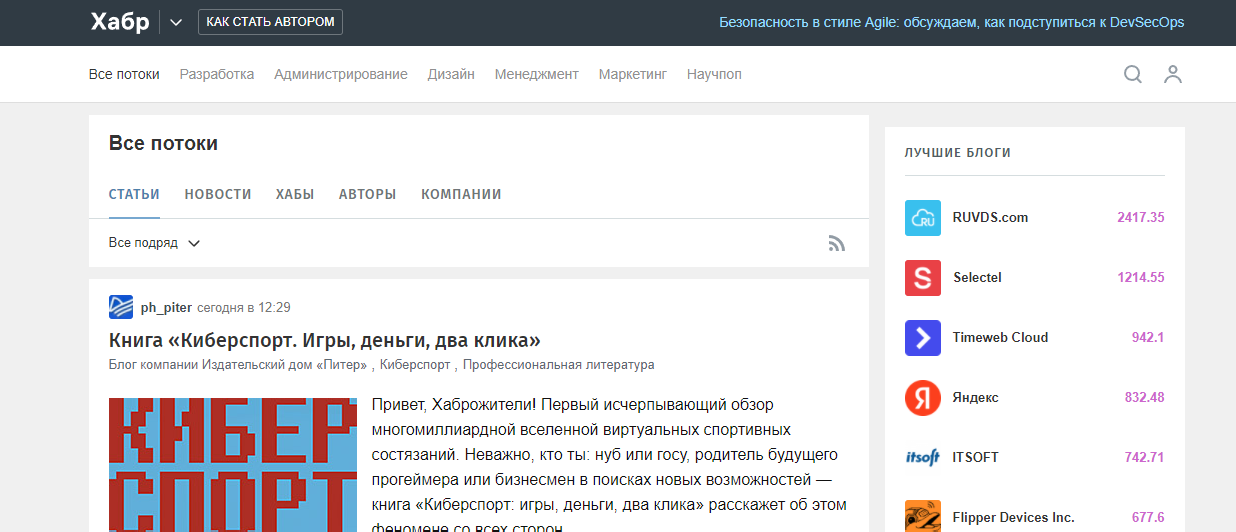Open the RSS feed icon

coord(837,243)
